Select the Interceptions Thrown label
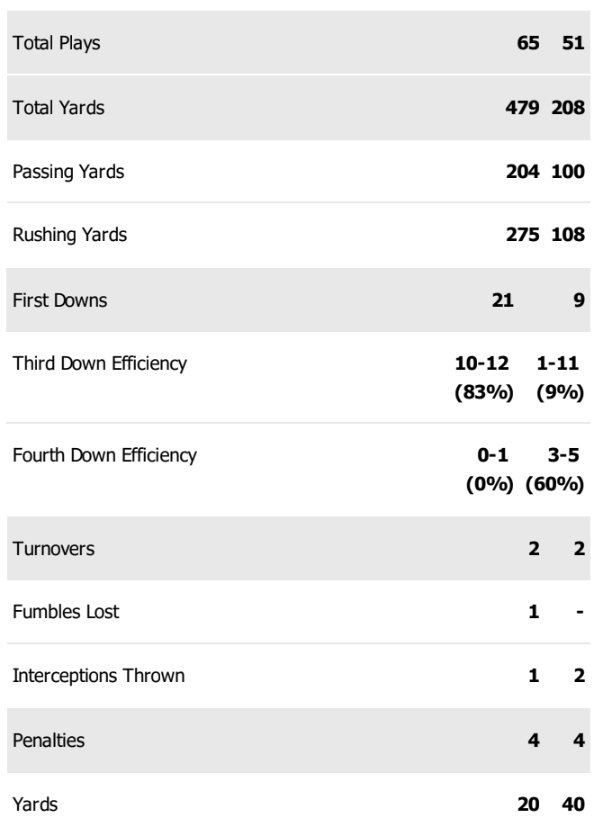 [98, 676]
